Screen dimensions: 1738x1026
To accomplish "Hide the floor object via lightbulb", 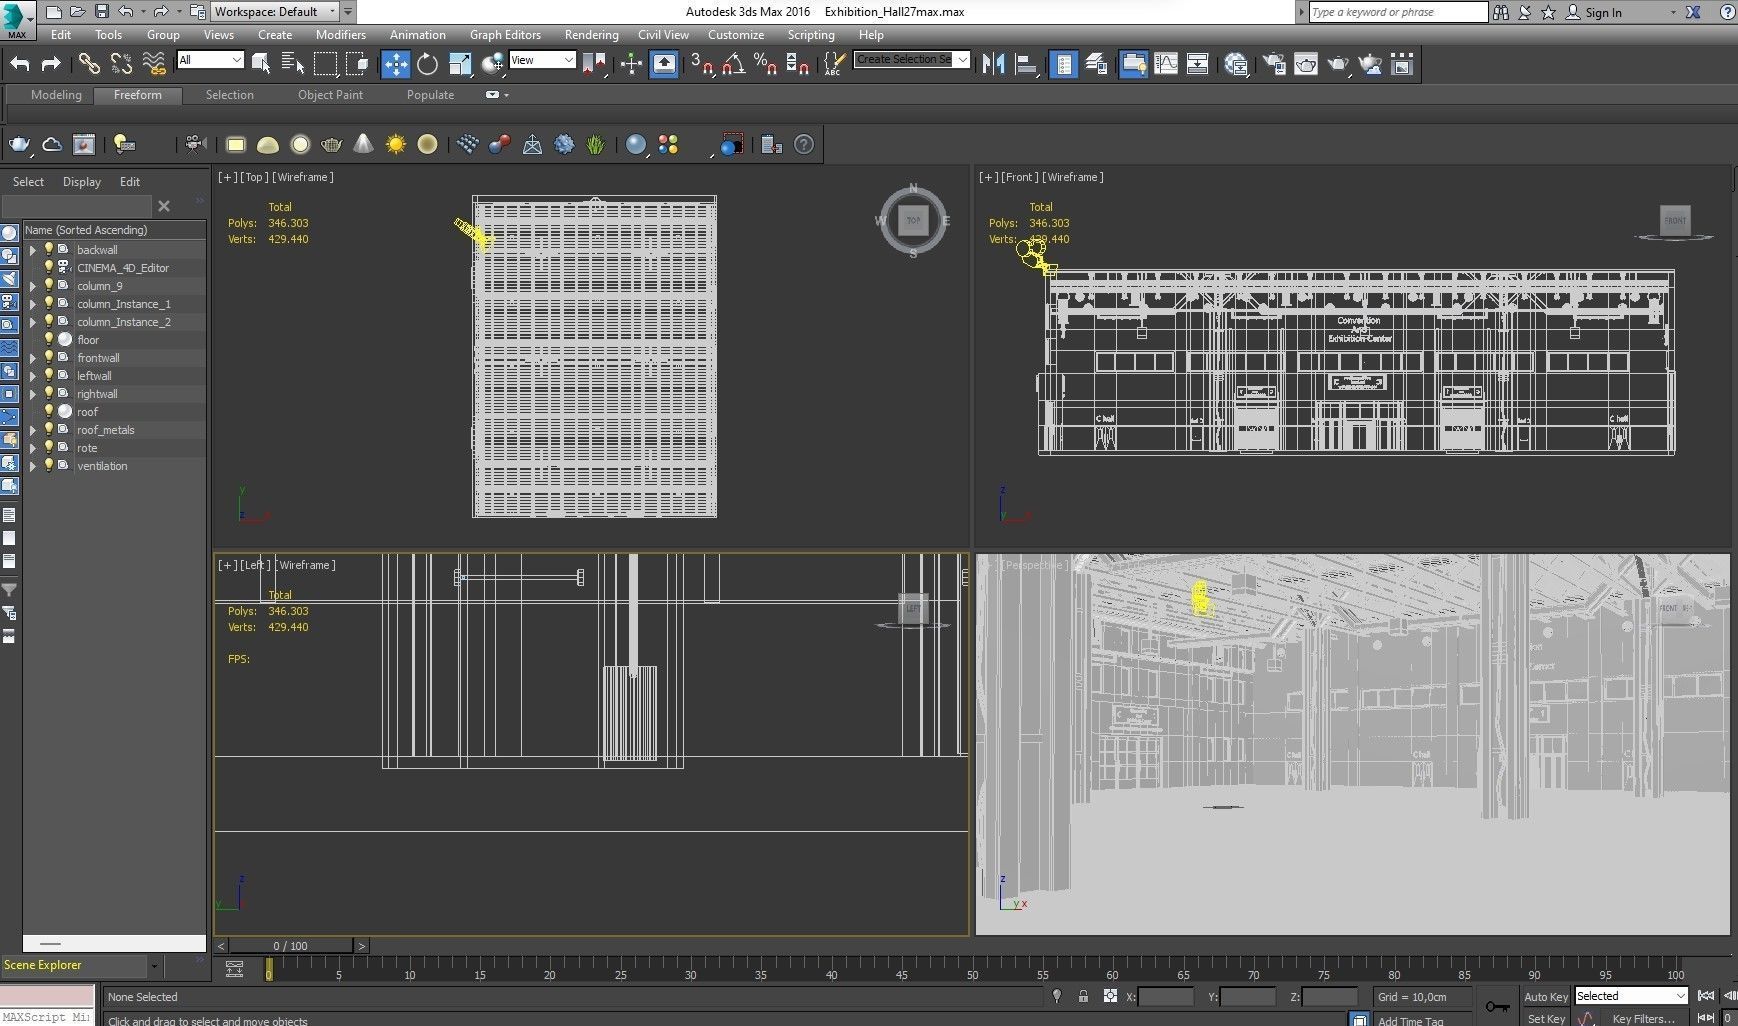I will point(48,340).
